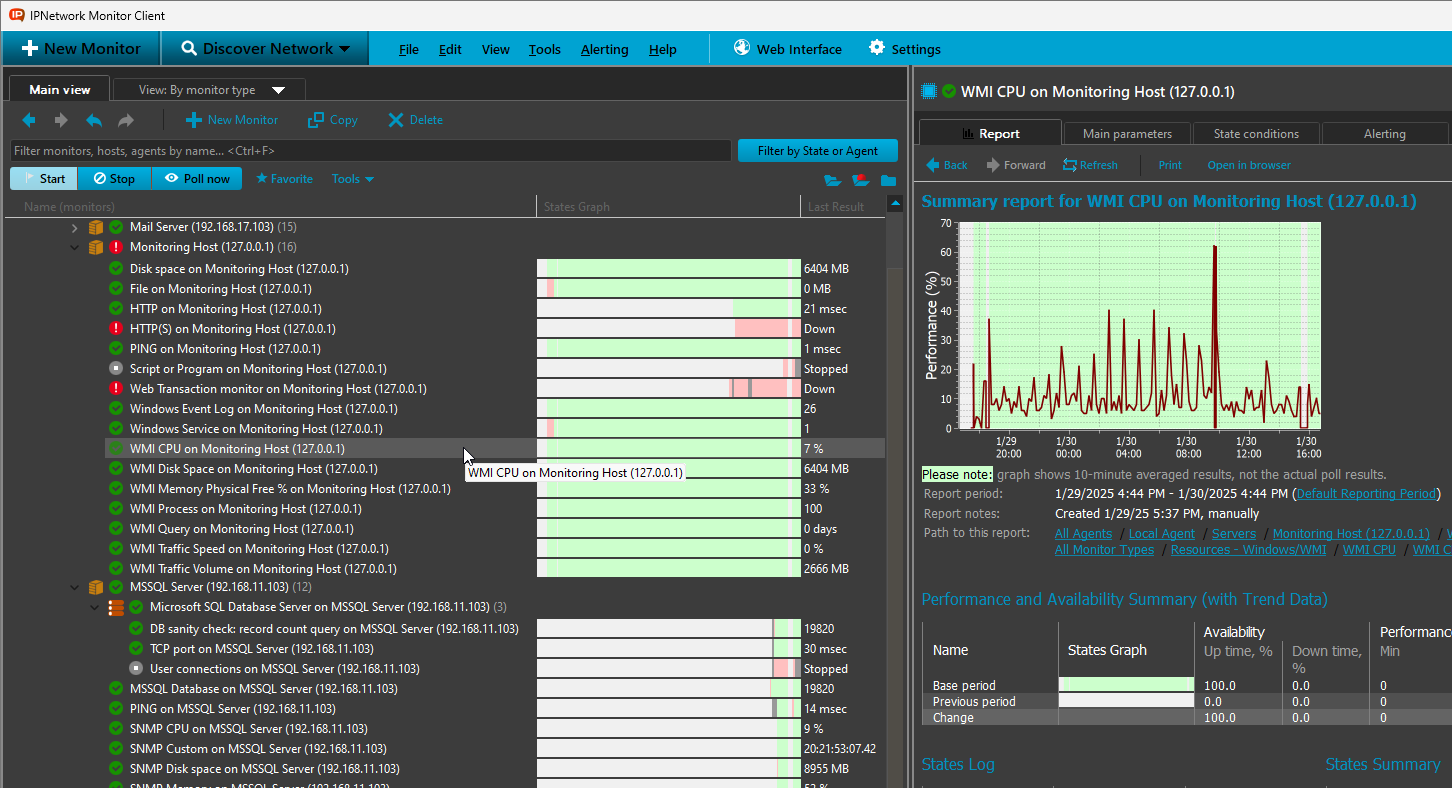The width and height of the screenshot is (1452, 788).
Task: Open the Tools dropdown above the monitor list
Action: [352, 178]
